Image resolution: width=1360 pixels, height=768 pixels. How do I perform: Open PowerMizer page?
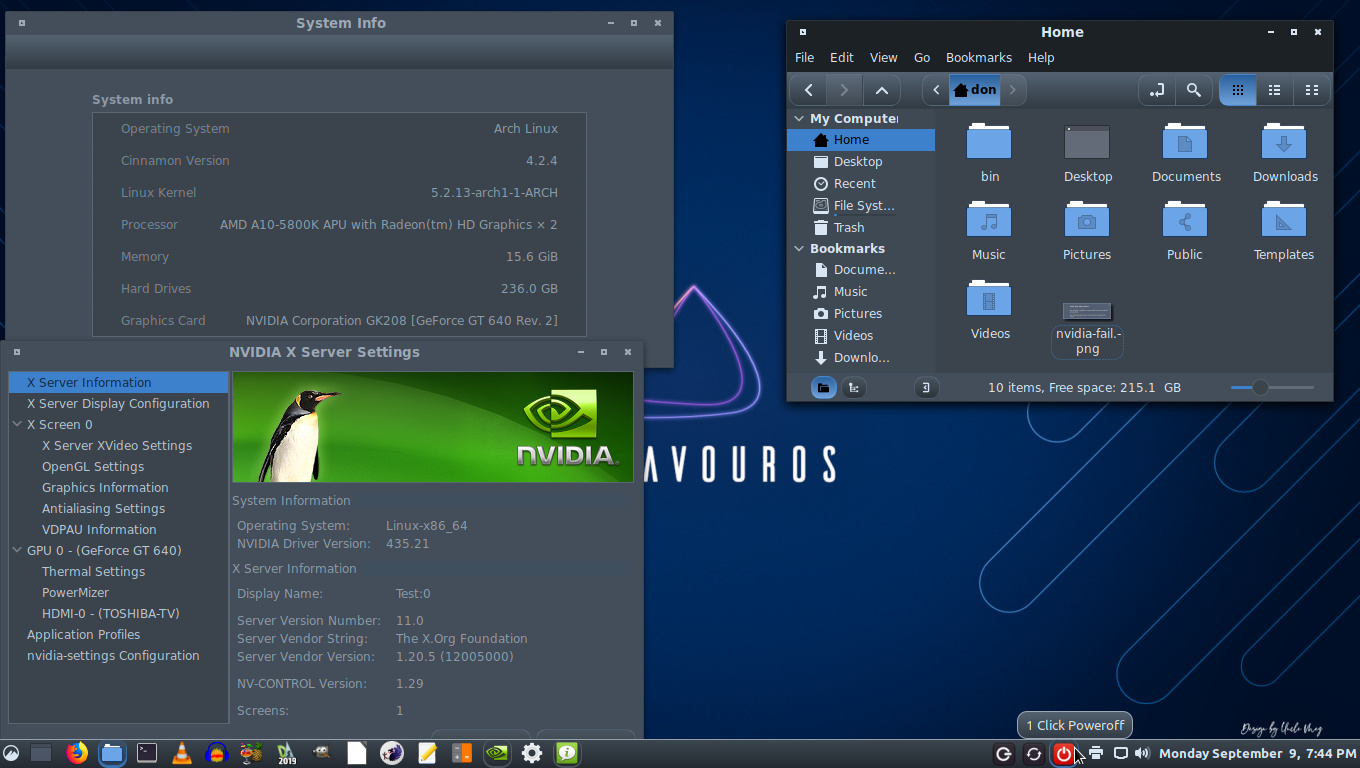[x=75, y=593]
